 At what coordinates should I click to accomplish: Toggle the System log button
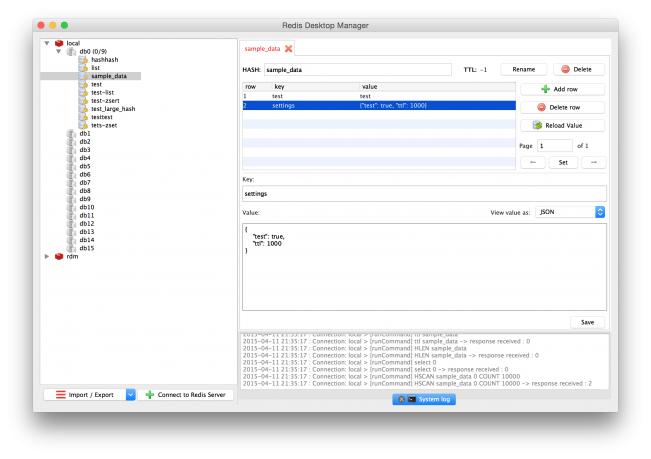(424, 399)
